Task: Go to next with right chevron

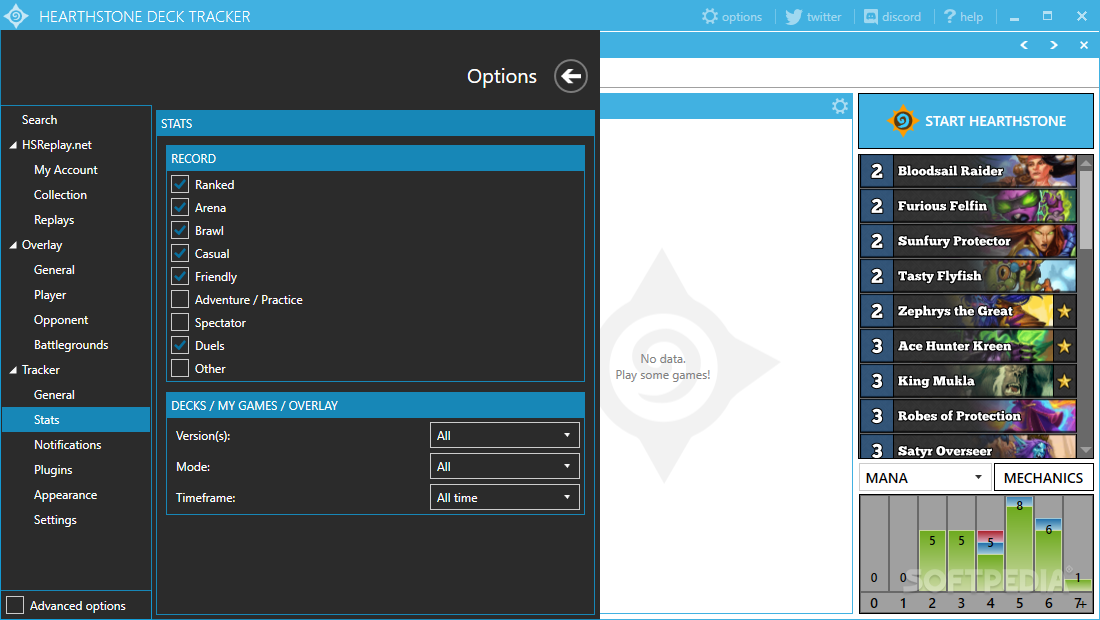Action: (x=1054, y=45)
